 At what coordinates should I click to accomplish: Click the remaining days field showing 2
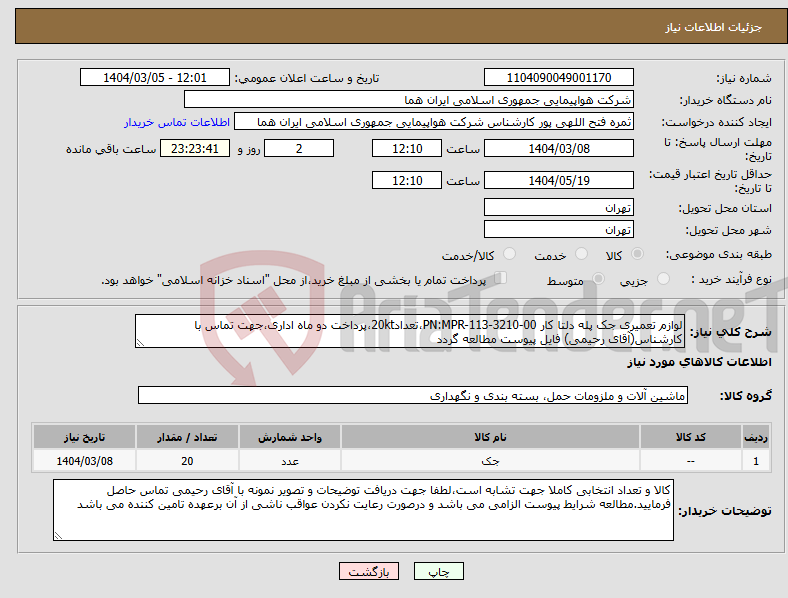pyautogui.click(x=299, y=148)
